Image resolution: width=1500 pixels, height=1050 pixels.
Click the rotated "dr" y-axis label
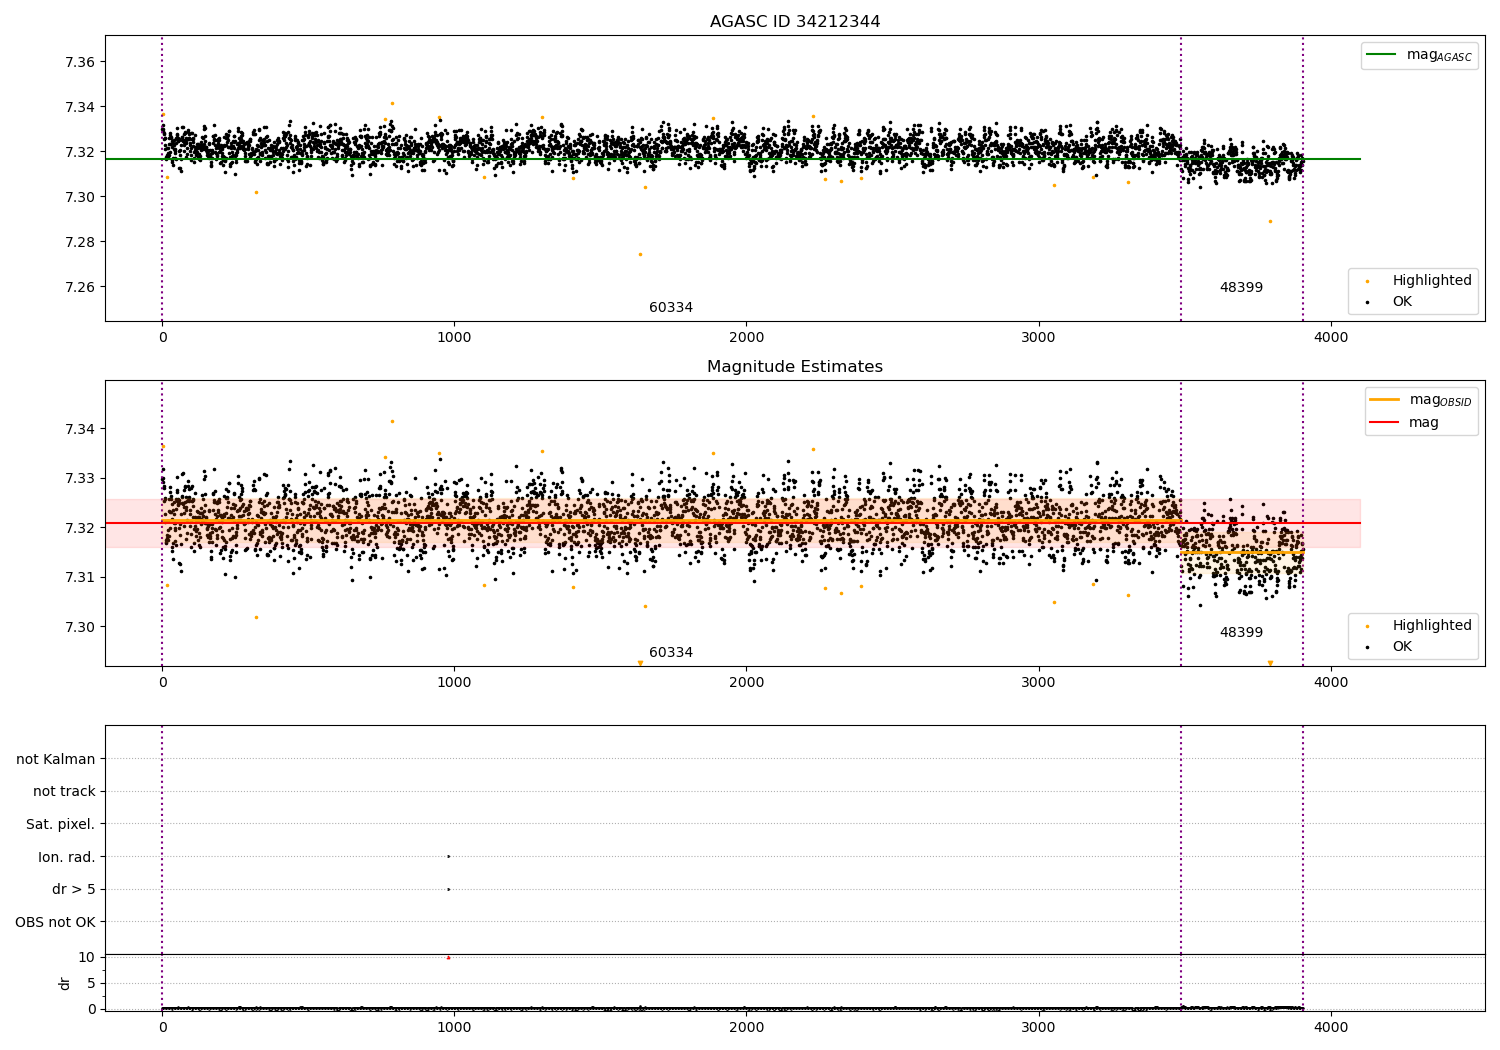[x=65, y=983]
